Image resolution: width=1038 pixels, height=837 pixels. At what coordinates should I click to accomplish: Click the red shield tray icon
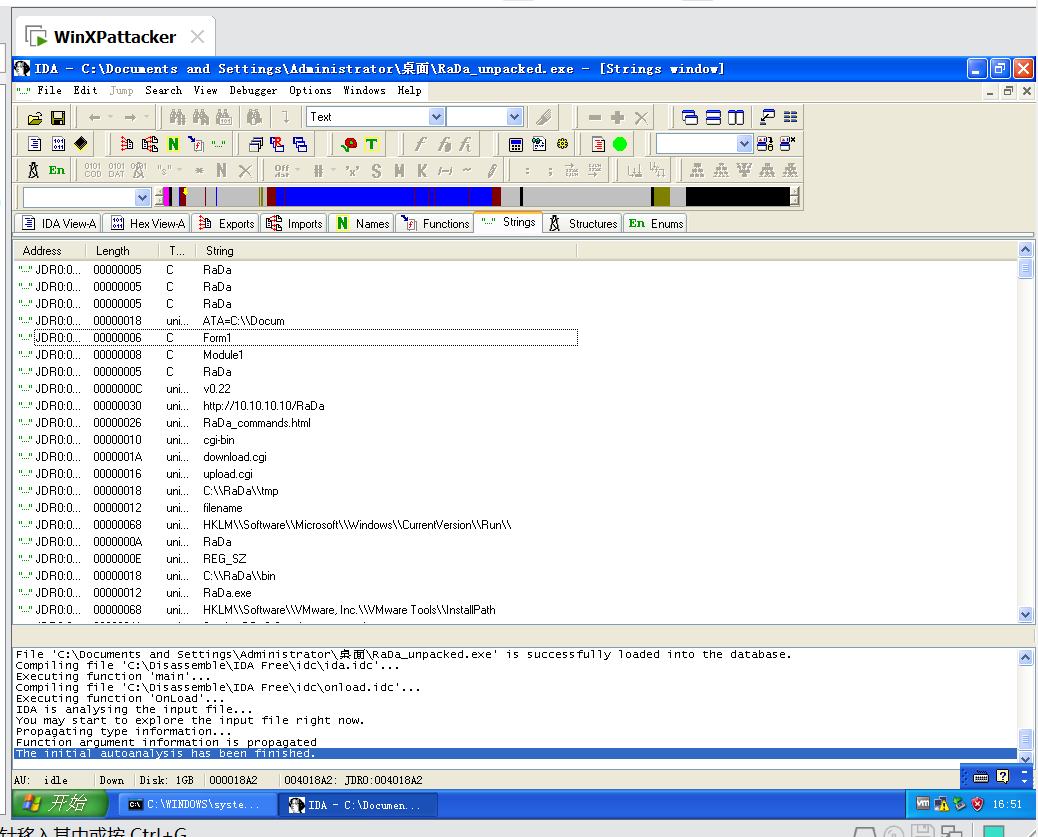(978, 804)
